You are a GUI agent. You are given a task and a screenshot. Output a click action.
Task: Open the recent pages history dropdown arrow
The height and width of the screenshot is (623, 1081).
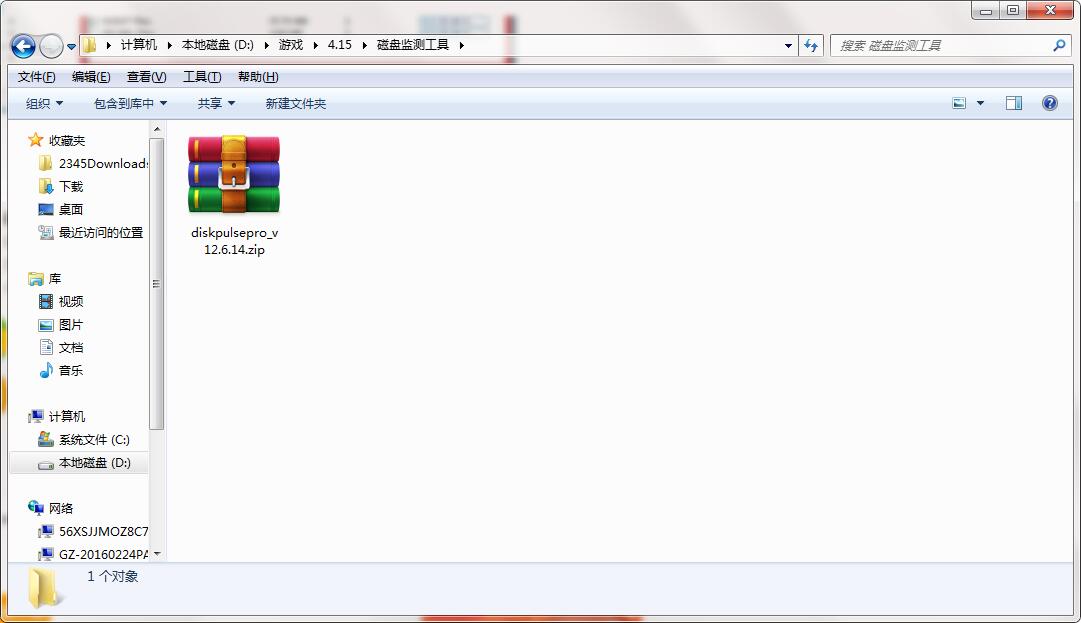click(x=72, y=47)
